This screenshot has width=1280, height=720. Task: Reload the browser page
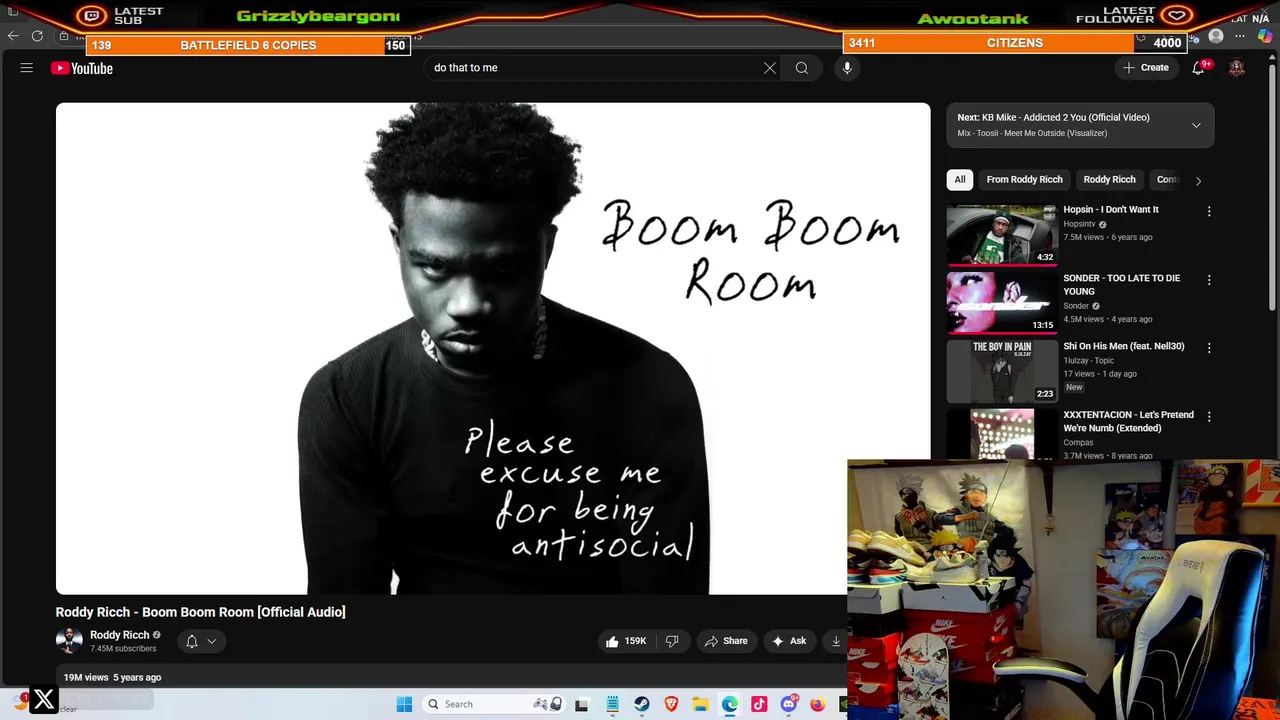[37, 36]
